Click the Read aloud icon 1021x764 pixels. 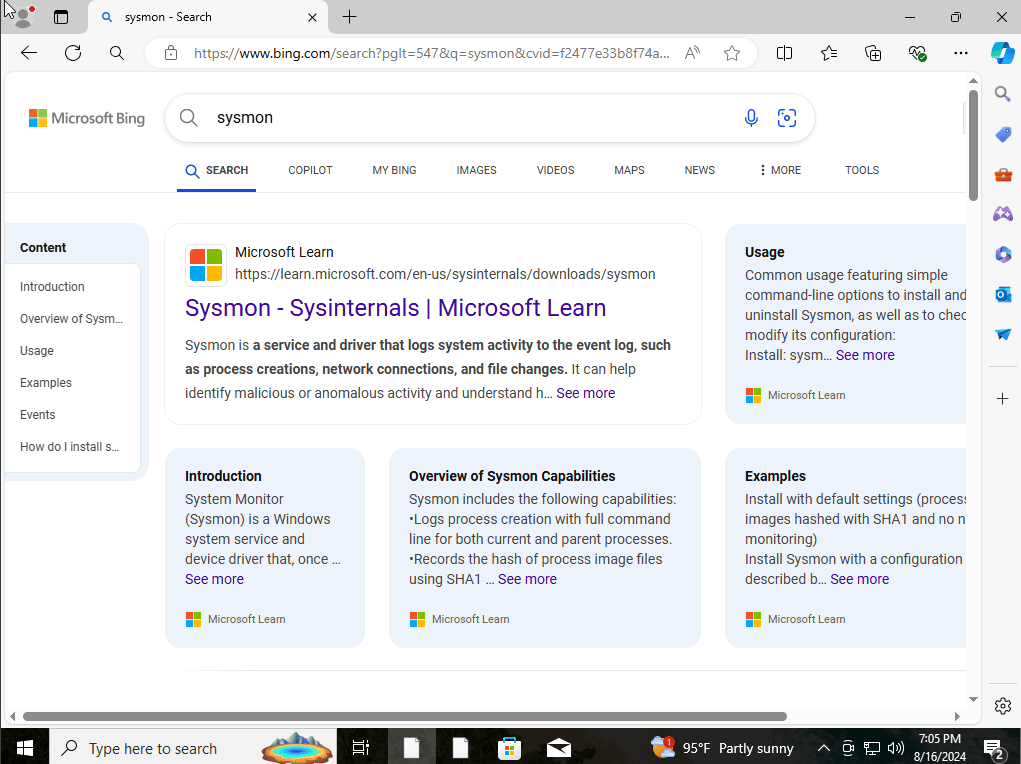(692, 53)
